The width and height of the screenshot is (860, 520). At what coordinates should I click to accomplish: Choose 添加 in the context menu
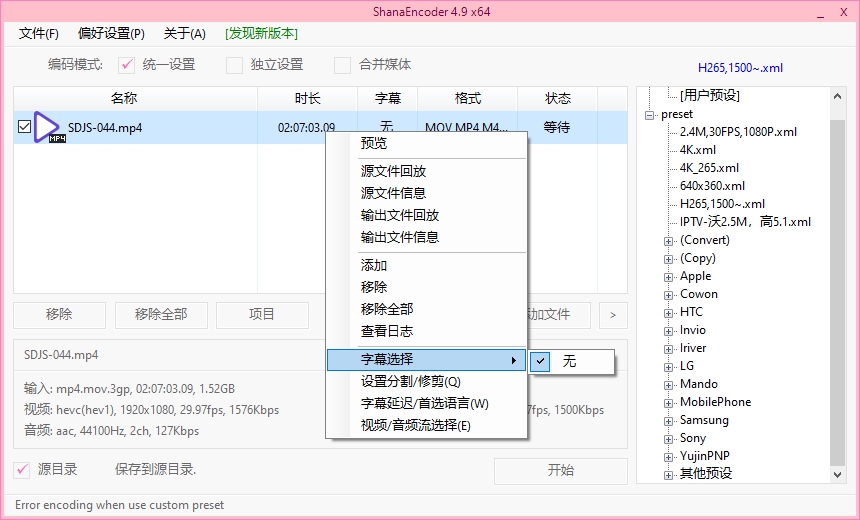click(x=426, y=265)
